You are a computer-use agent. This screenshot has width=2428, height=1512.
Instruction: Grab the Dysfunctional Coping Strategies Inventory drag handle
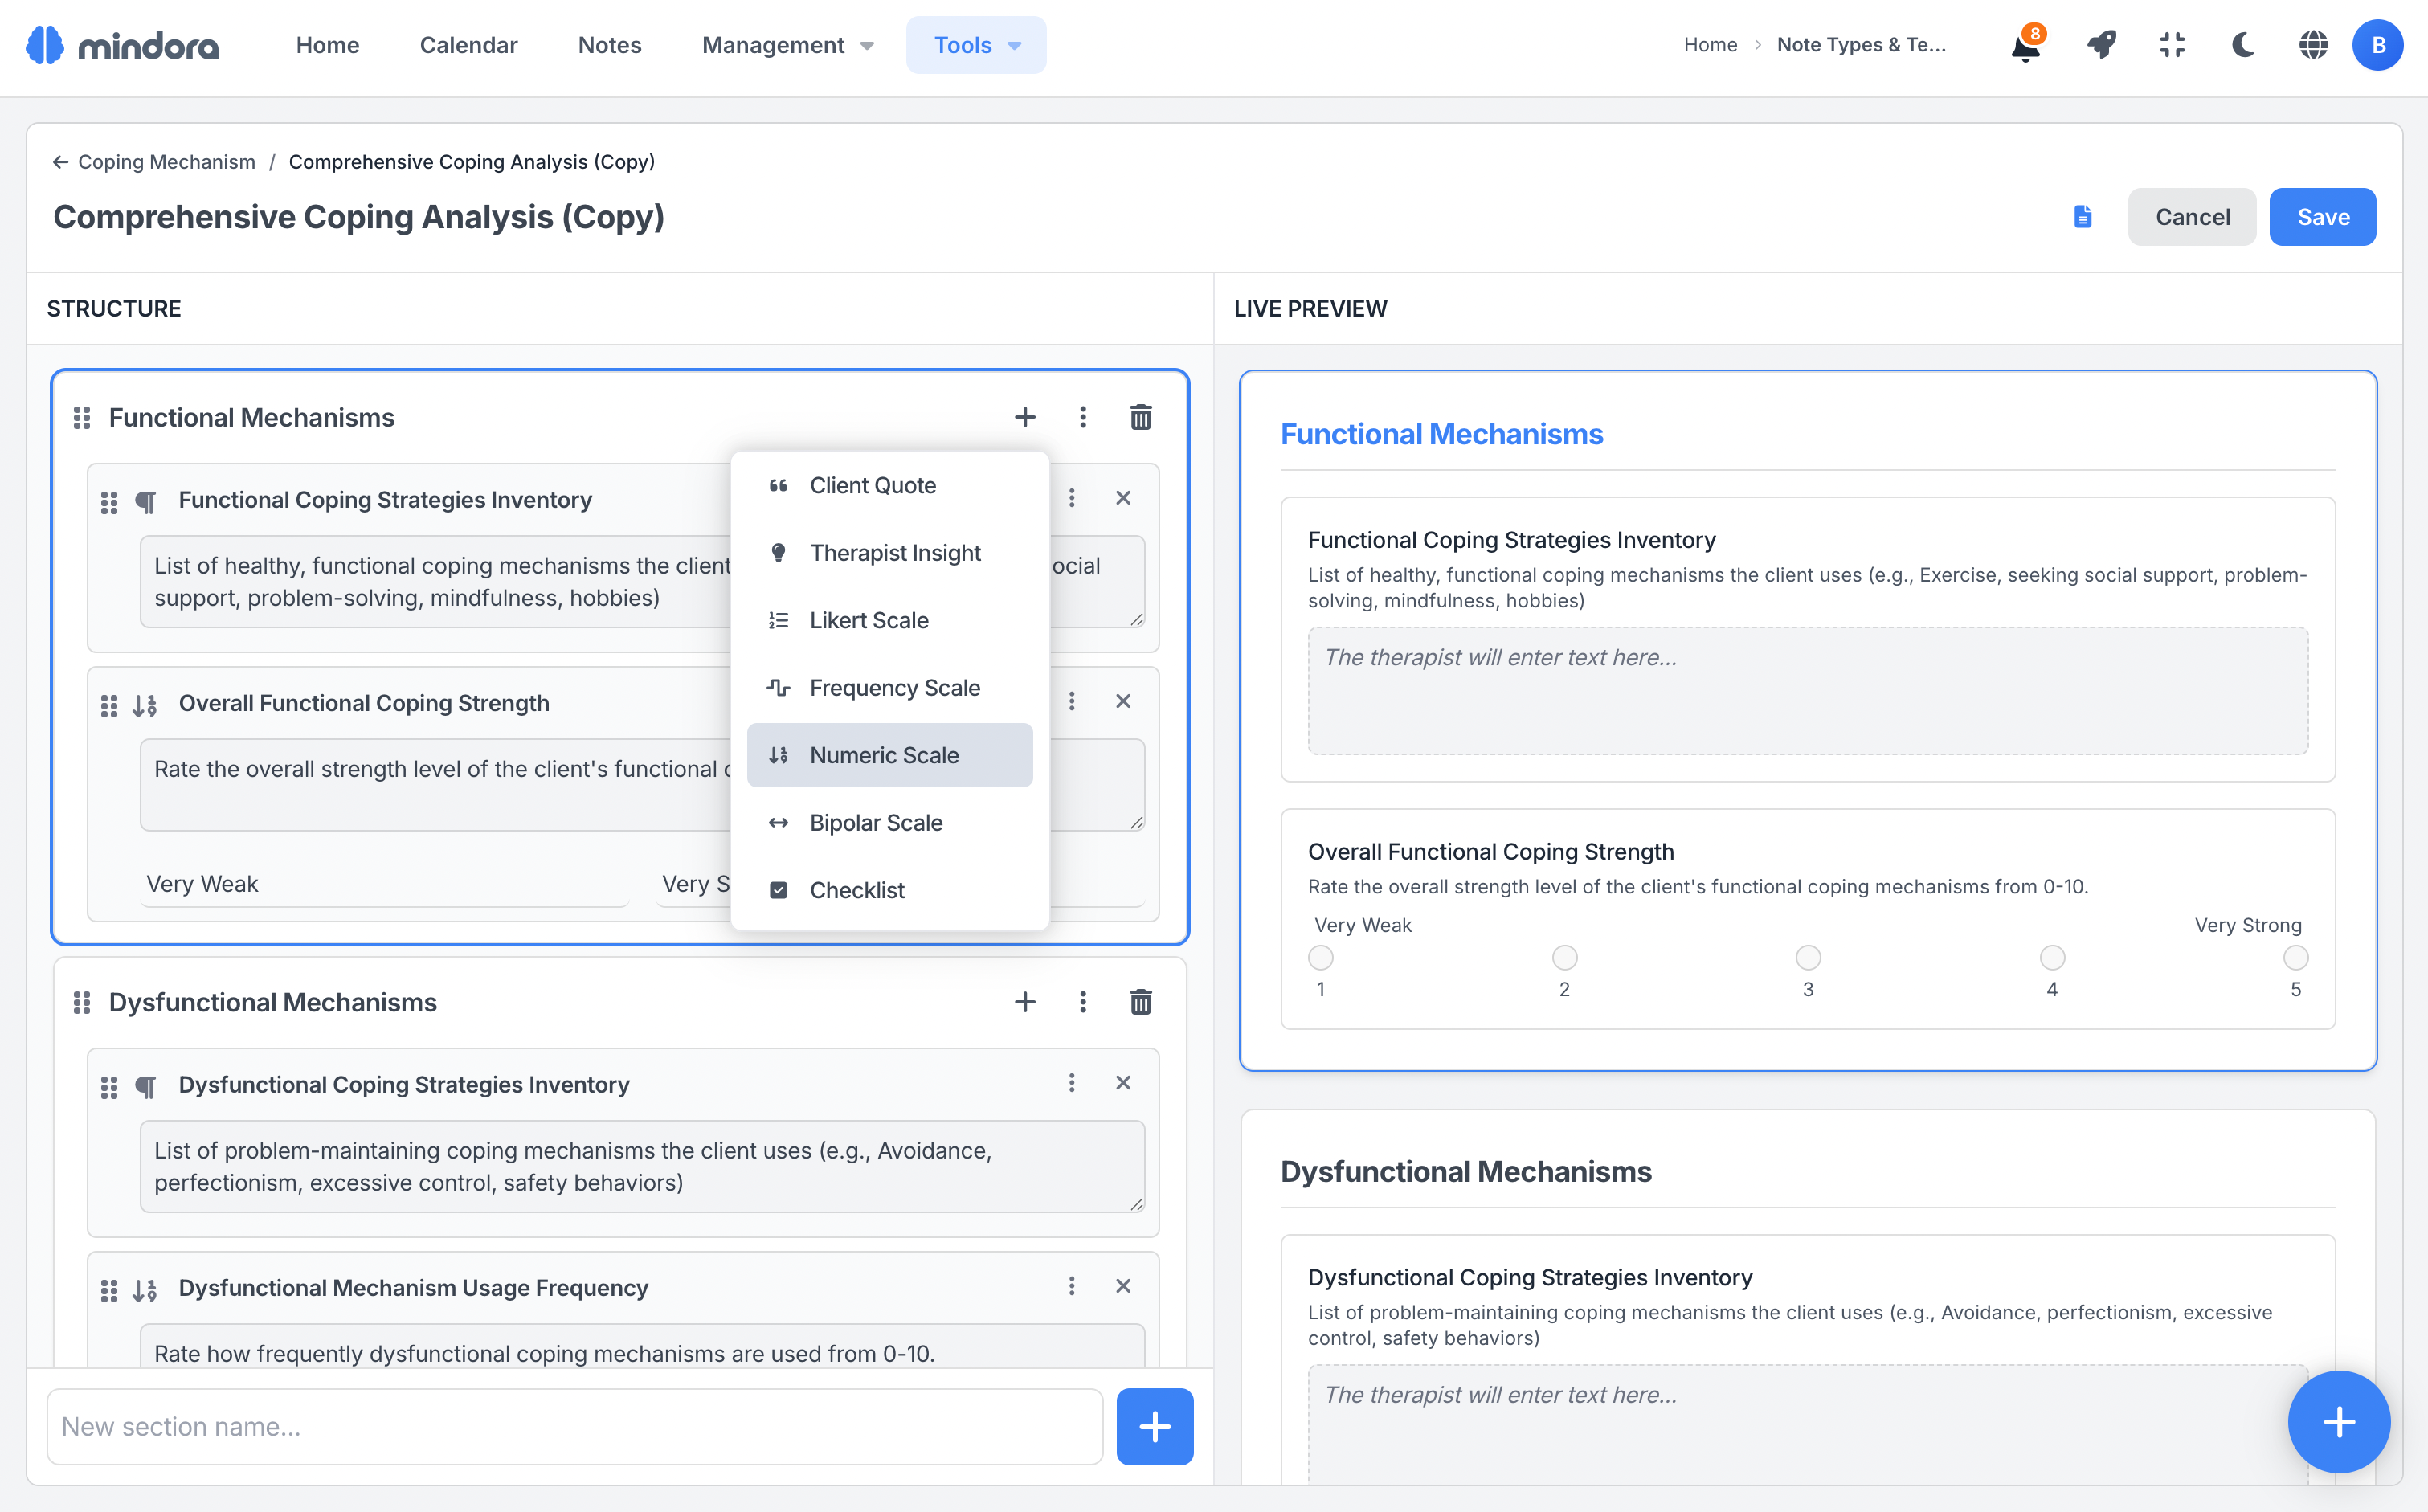109,1087
